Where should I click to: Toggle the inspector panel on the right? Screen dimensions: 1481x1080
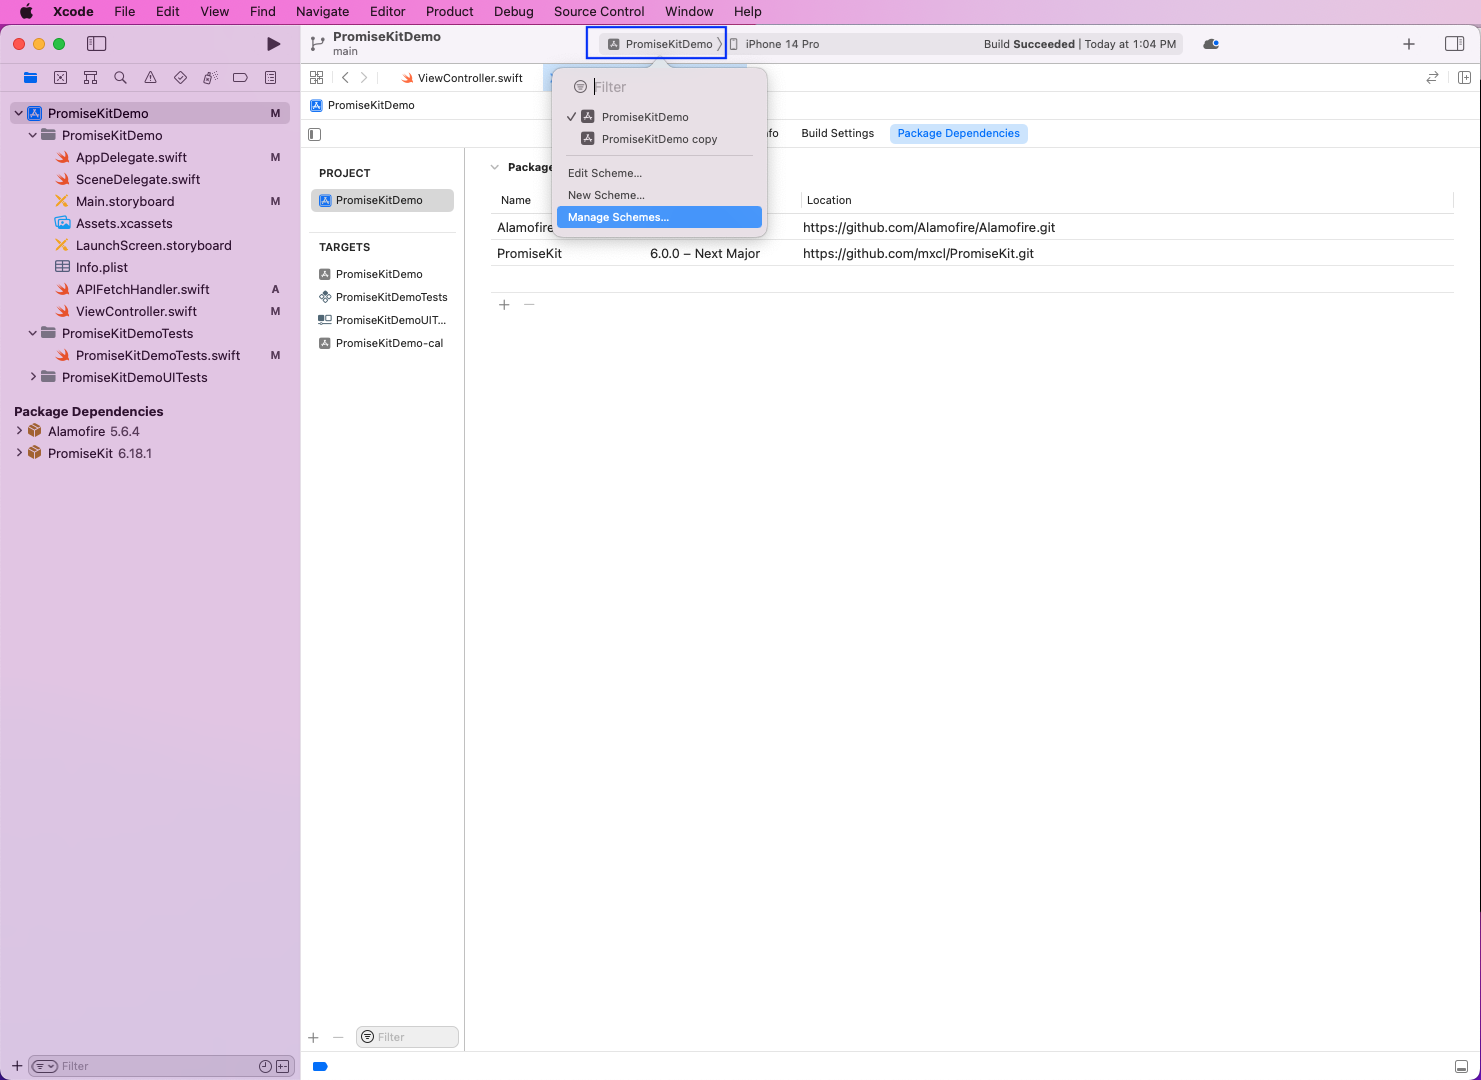click(x=1455, y=44)
